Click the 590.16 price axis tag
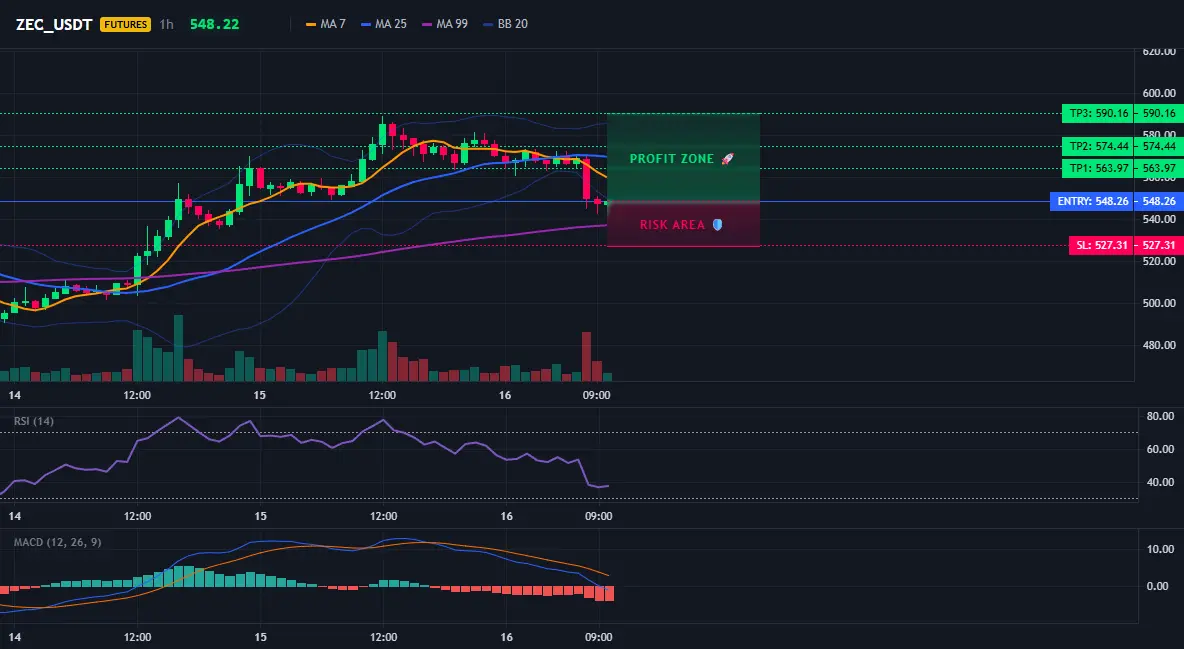 point(1158,113)
